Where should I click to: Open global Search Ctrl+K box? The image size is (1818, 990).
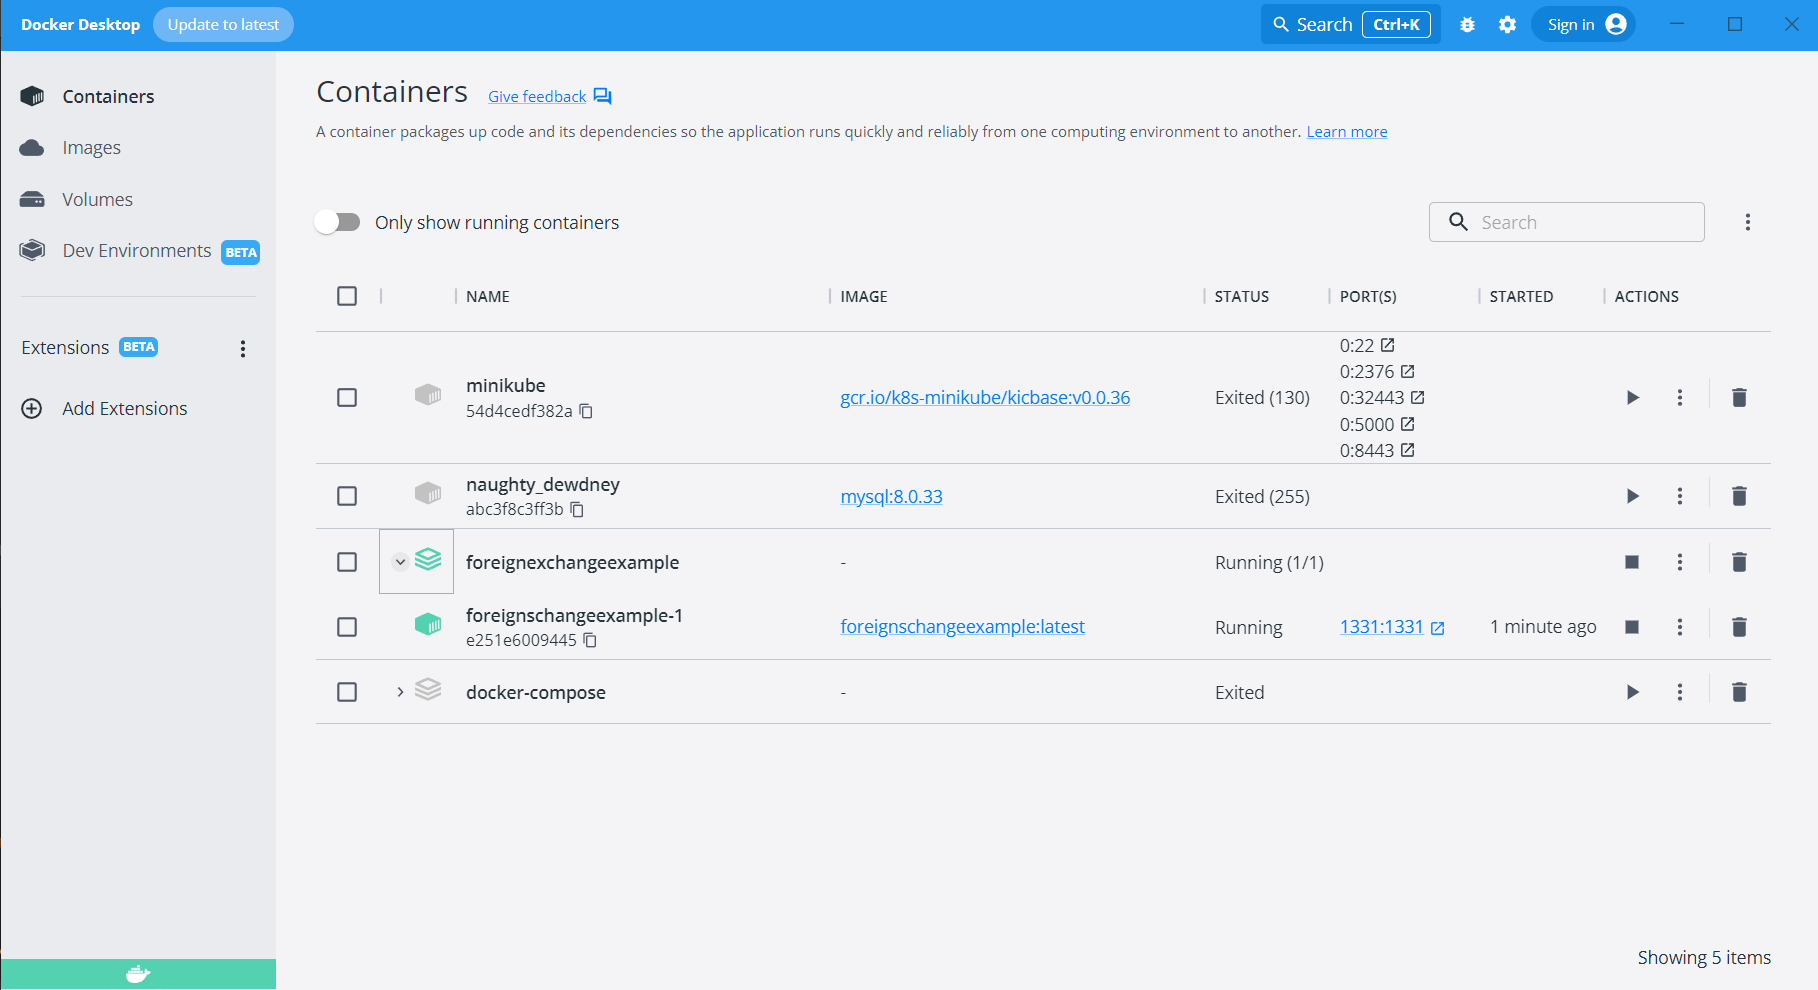point(1350,25)
